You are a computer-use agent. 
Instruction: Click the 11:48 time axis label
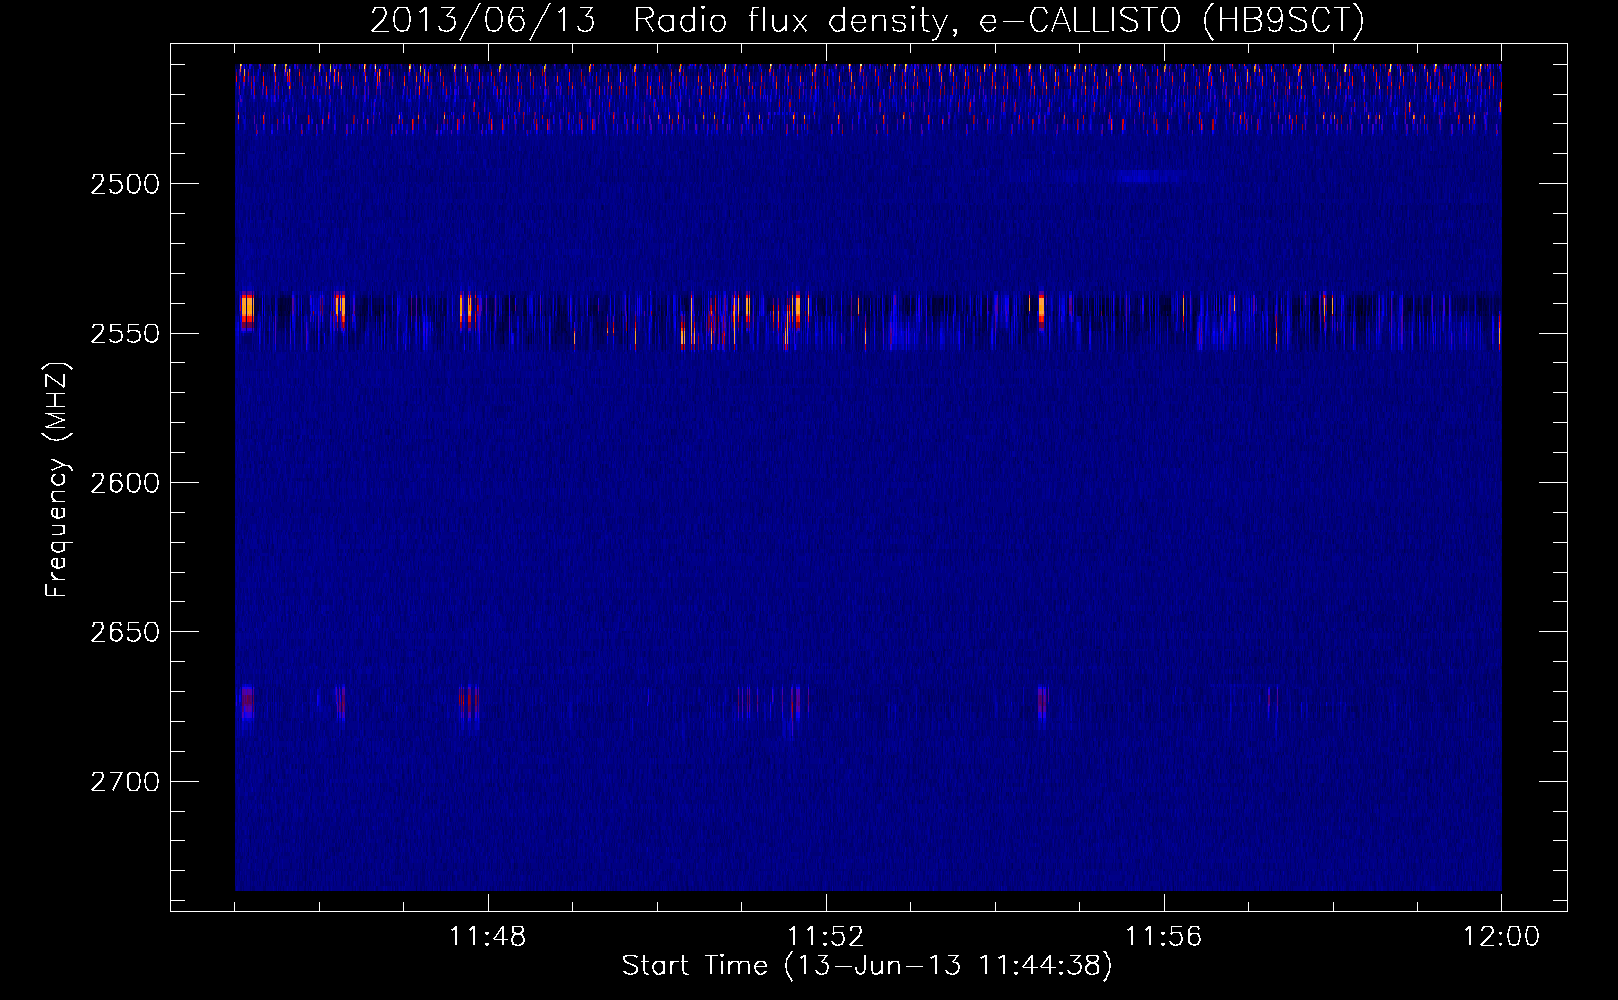[x=488, y=937]
